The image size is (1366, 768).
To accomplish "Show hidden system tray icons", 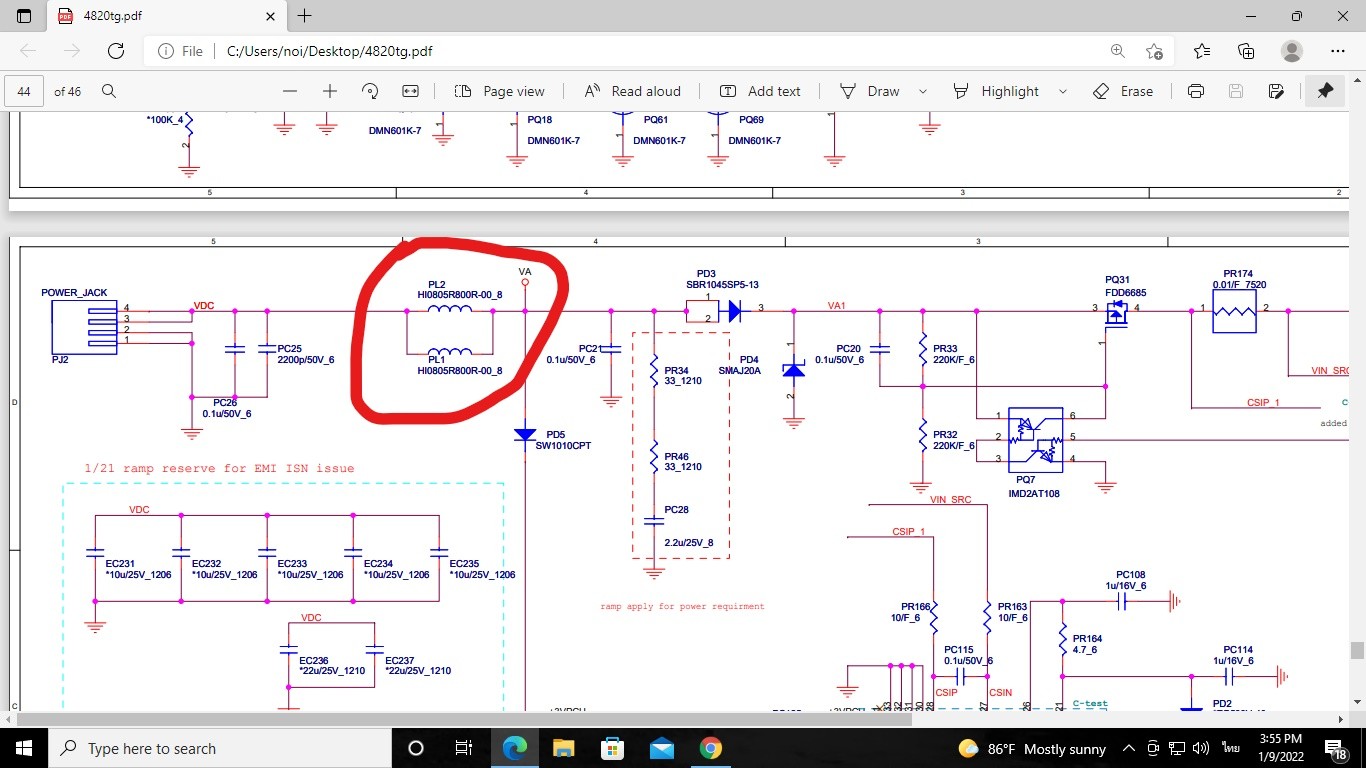I will coord(1128,748).
